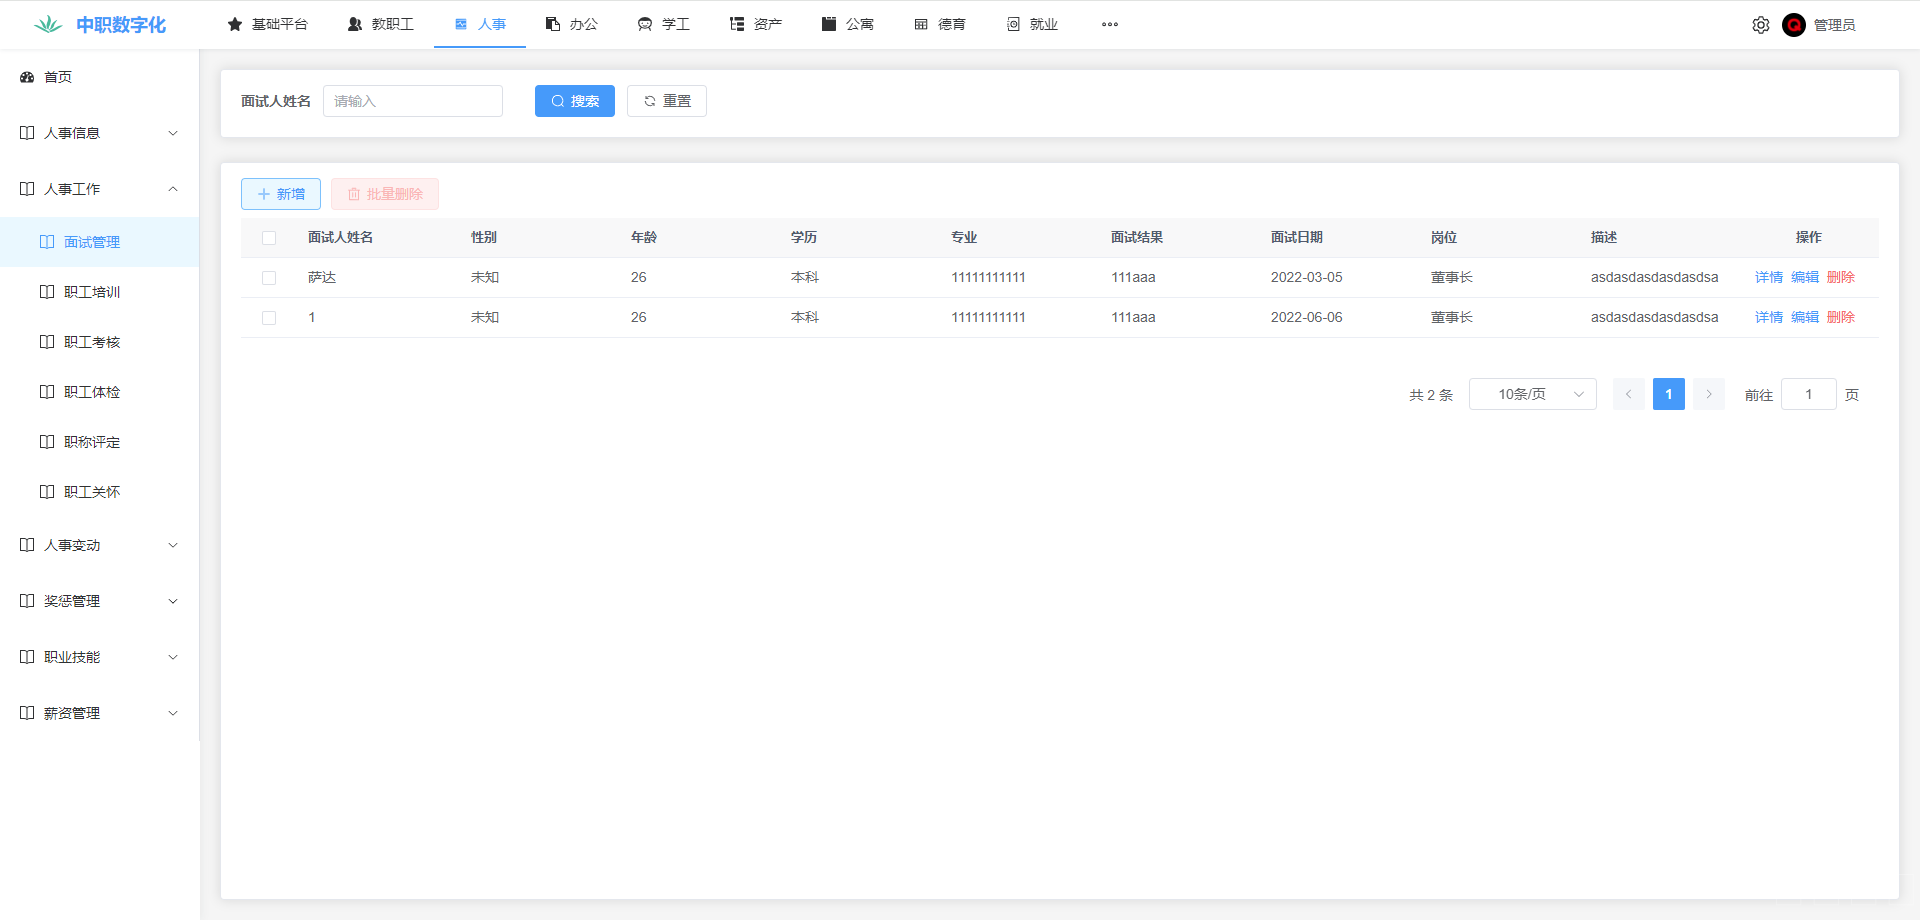Expand the 薪资管理 sidebar menu
The height and width of the screenshot is (920, 1920).
click(99, 713)
